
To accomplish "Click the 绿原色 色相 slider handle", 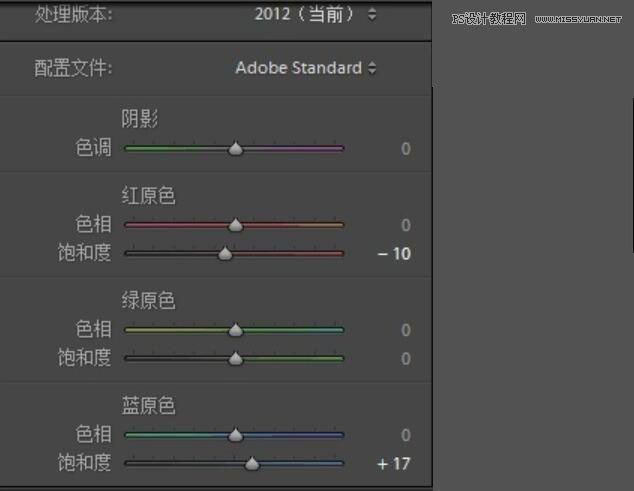I will pyautogui.click(x=235, y=330).
